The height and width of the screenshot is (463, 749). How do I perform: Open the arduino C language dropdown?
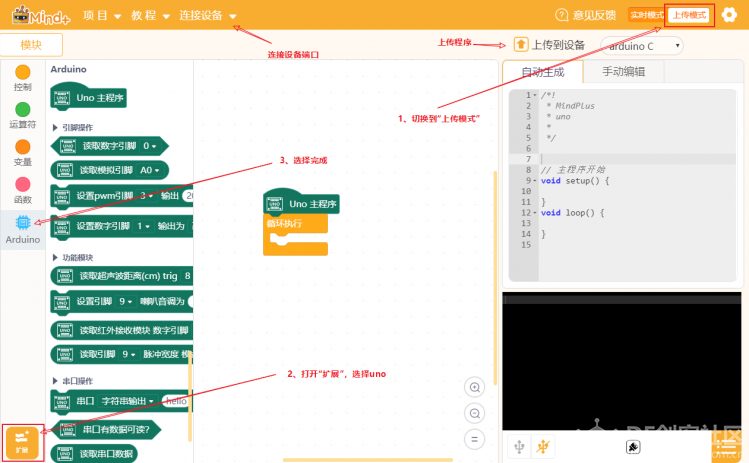(x=642, y=46)
